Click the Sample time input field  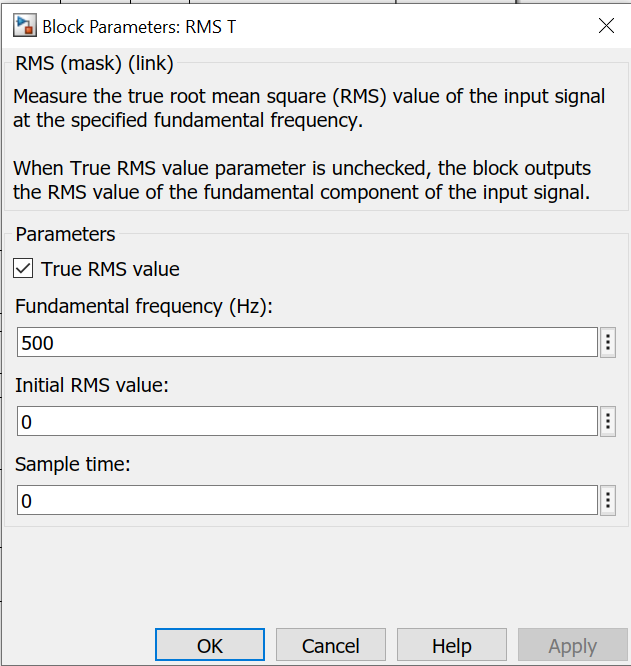[307, 500]
